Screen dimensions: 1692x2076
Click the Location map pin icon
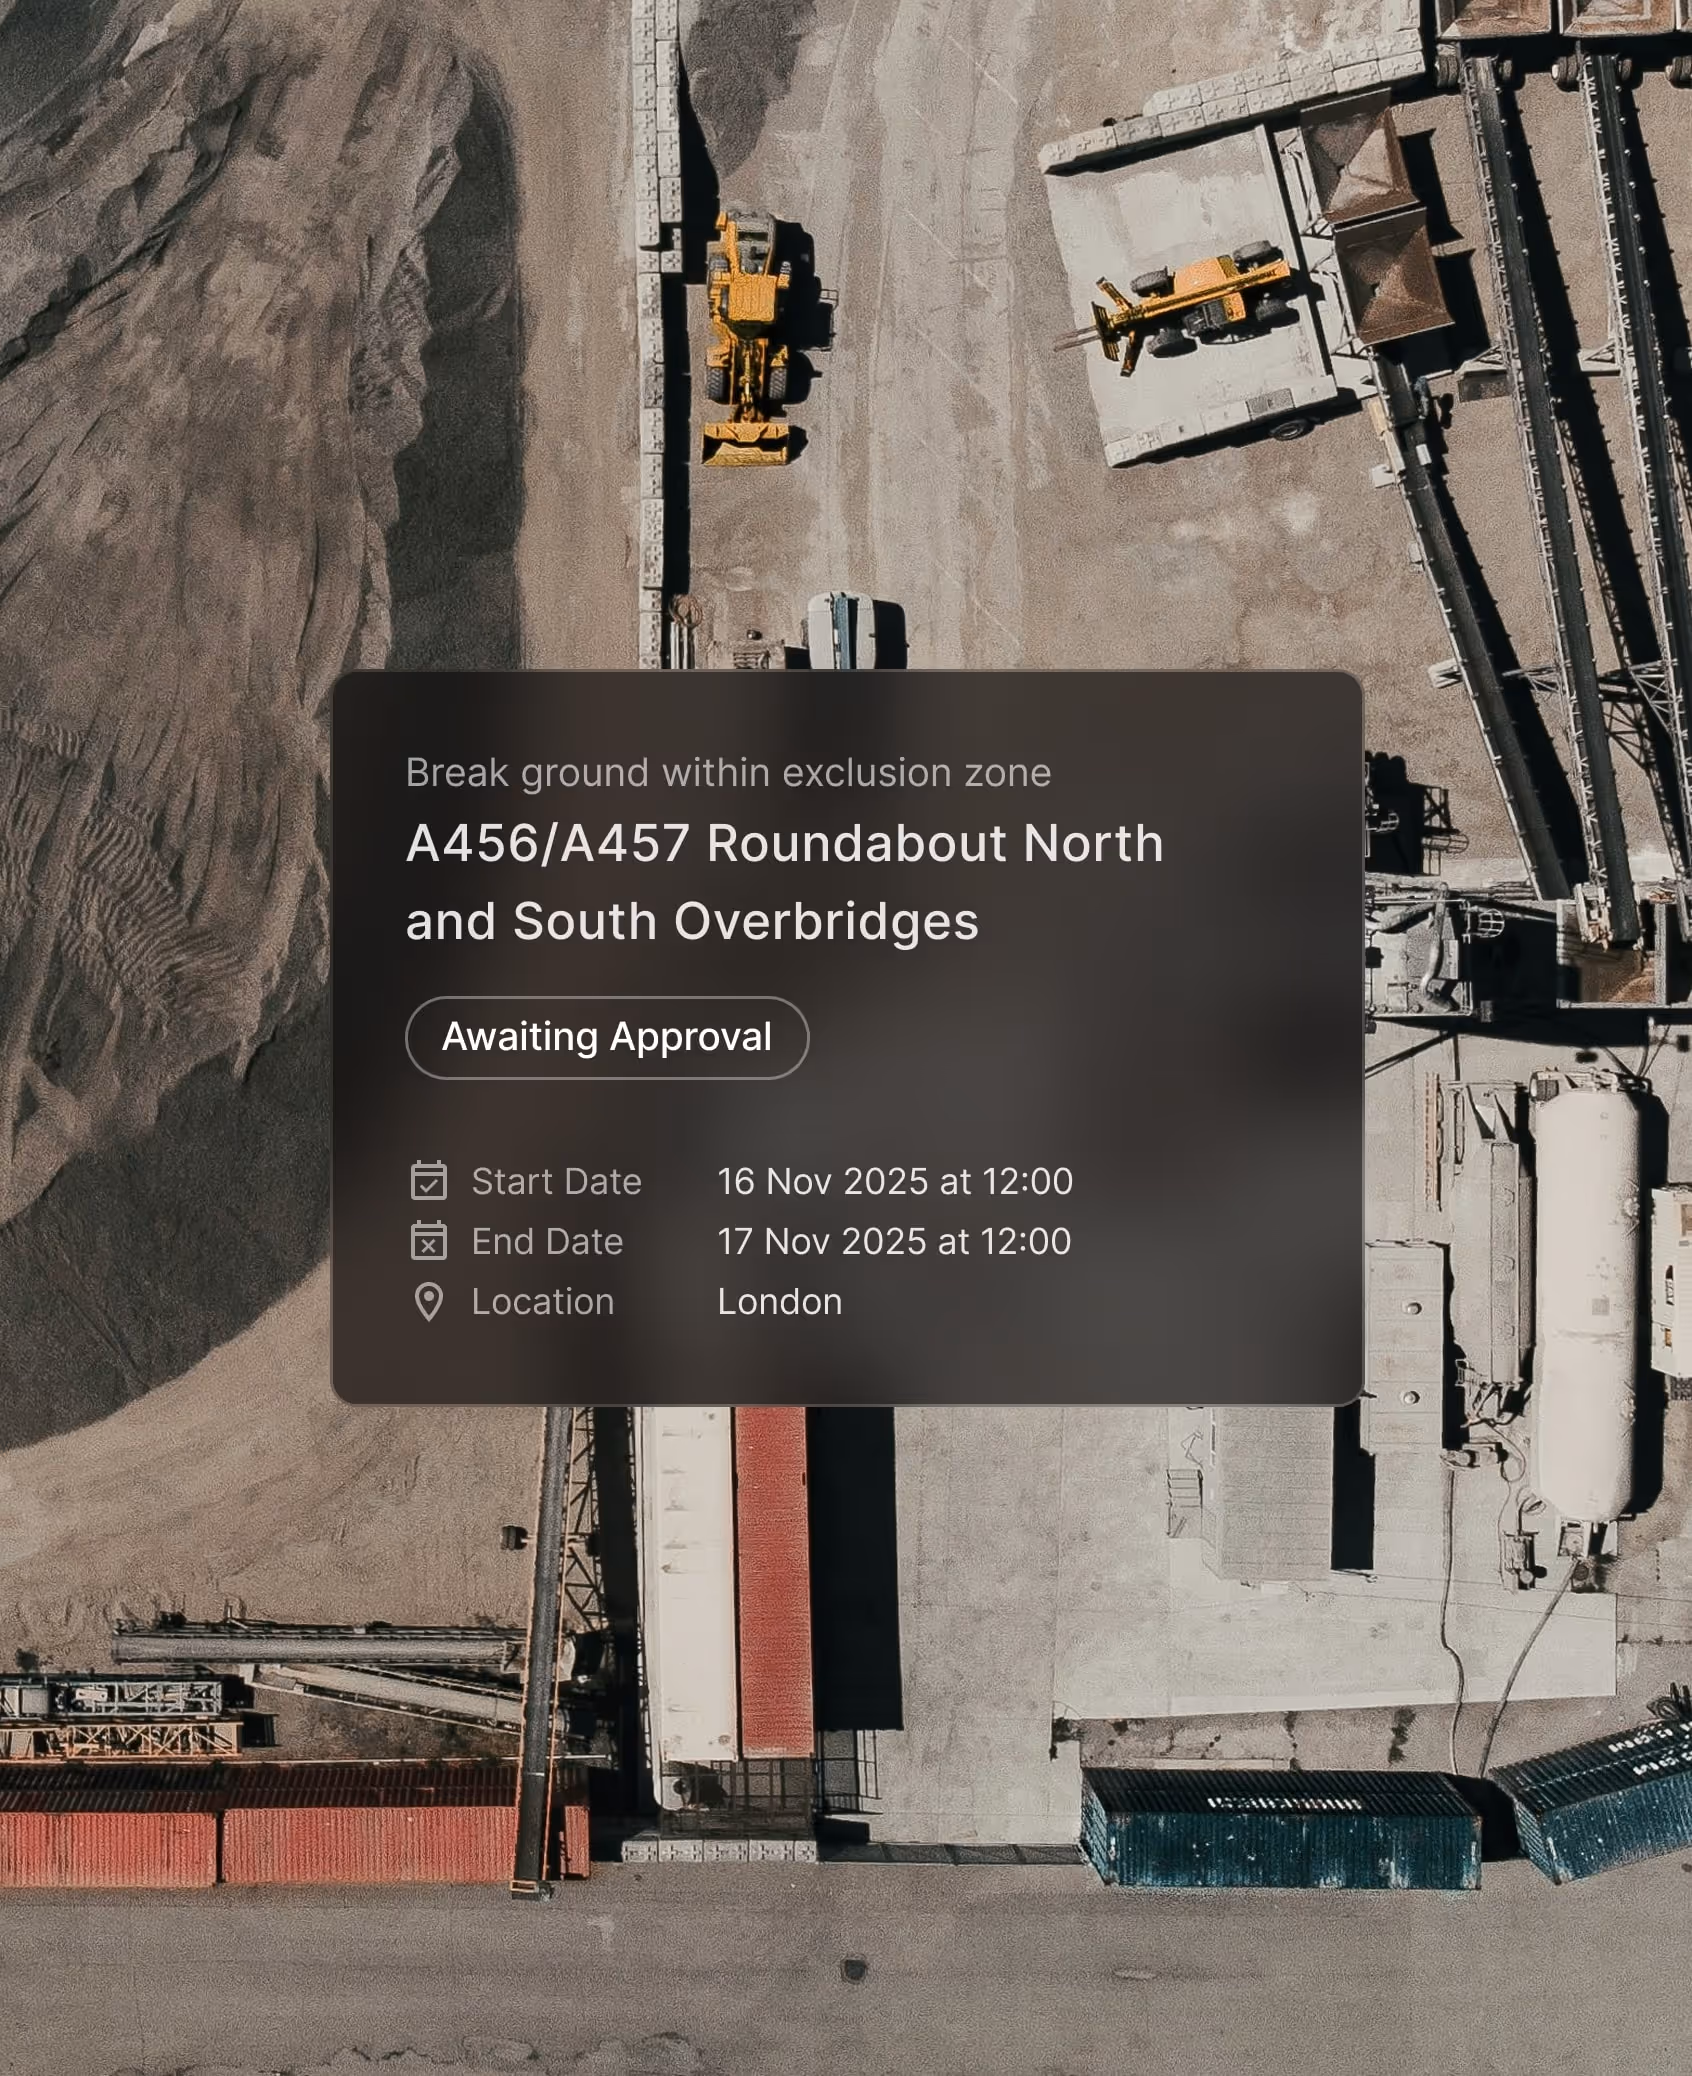[x=429, y=1301]
